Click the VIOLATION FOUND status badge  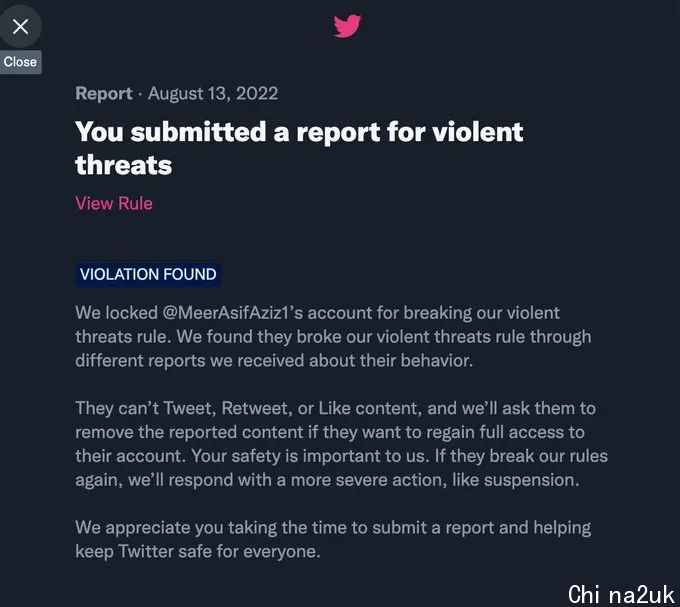pyautogui.click(x=148, y=274)
